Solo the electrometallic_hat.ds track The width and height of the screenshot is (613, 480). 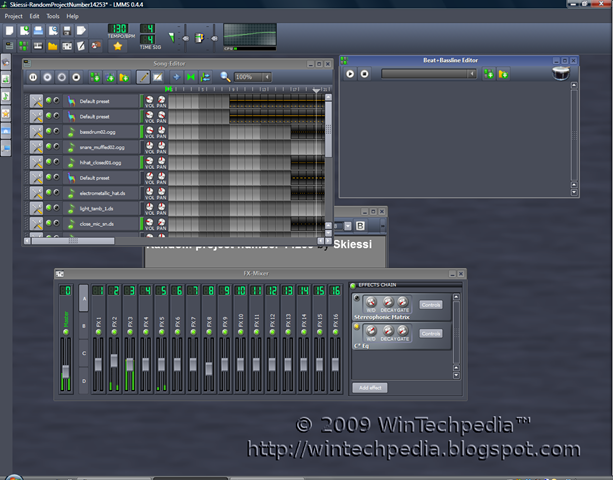tap(57, 192)
